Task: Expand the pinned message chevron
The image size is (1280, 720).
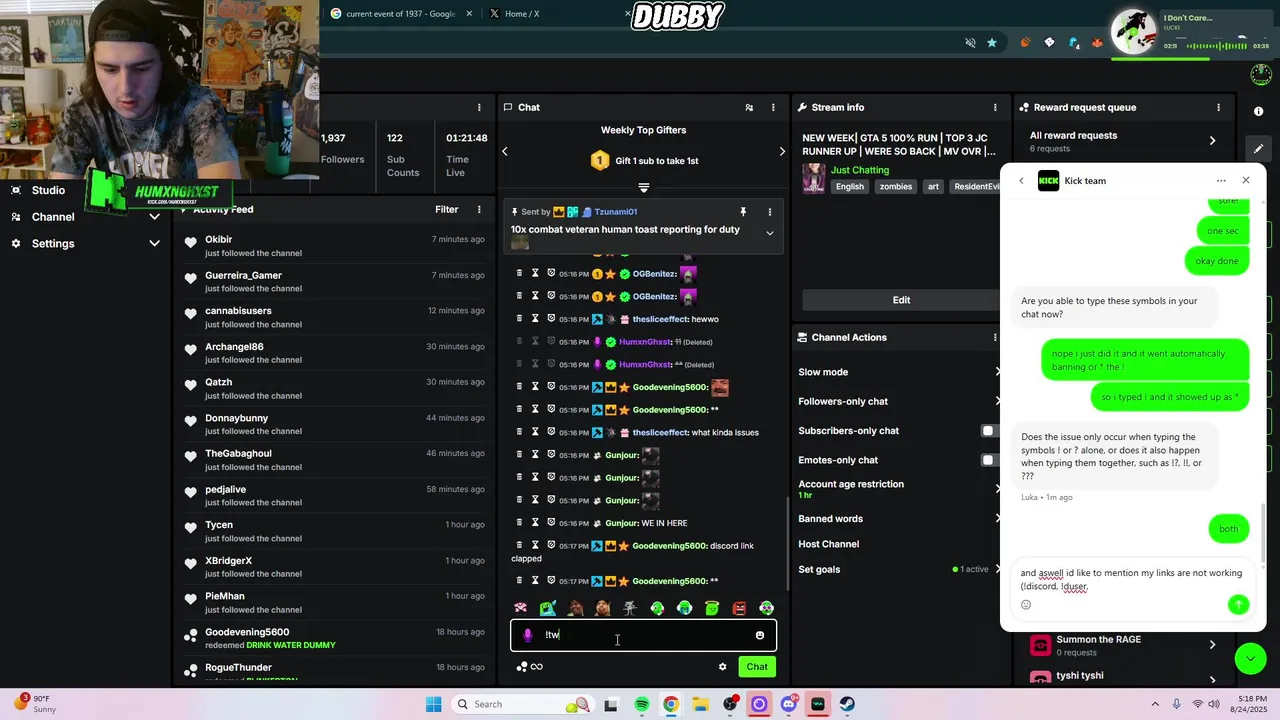Action: [x=769, y=233]
